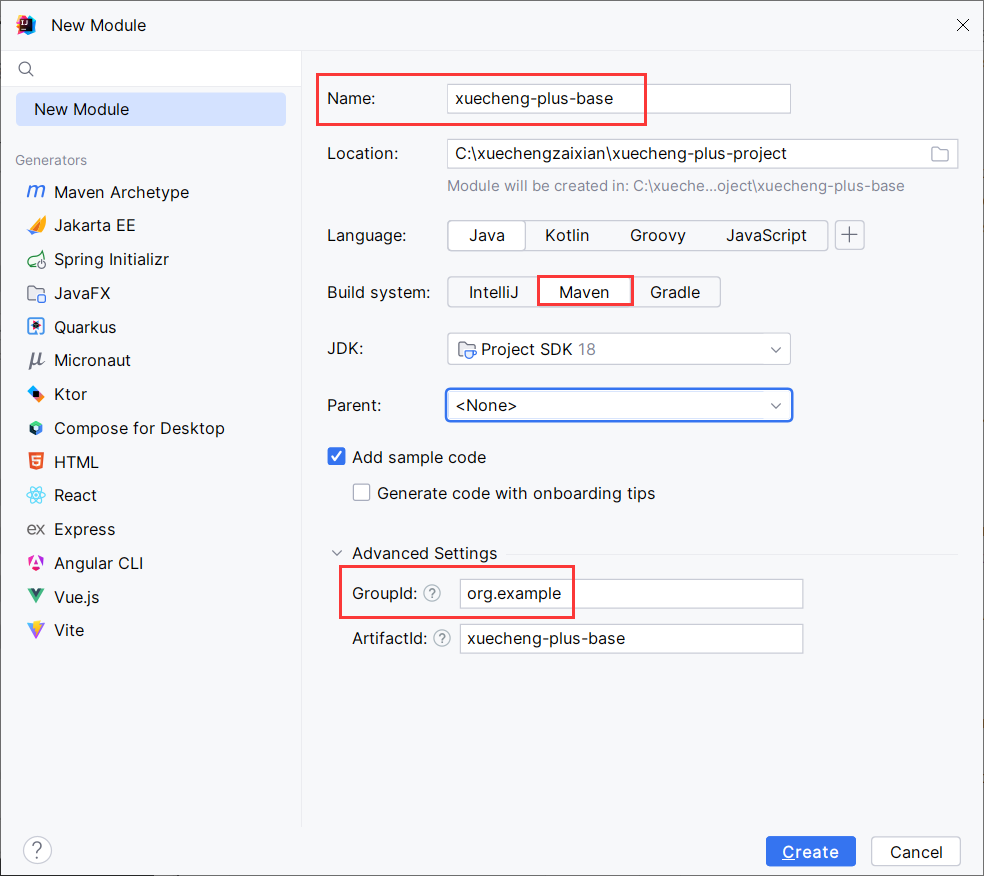Click the GroupId input field
The height and width of the screenshot is (876, 984).
tap(631, 594)
